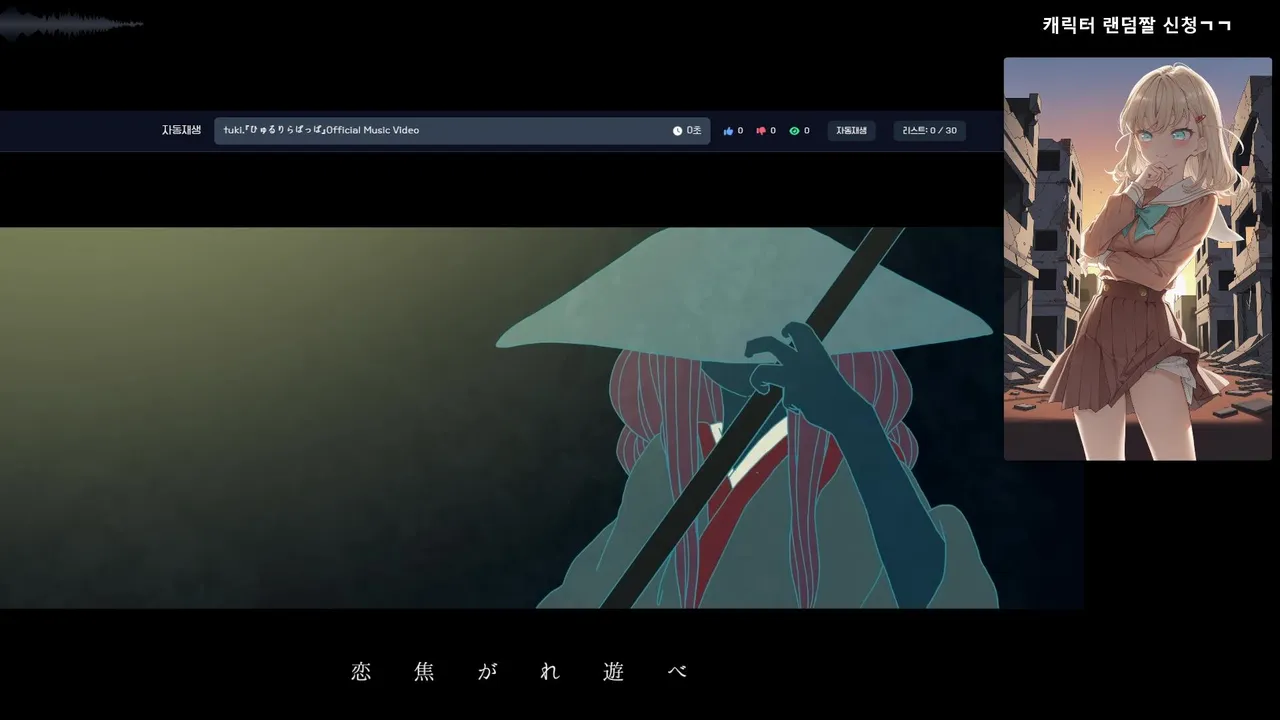Click the audio waveform visualizer
Viewport: 1280px width, 720px height.
point(72,24)
